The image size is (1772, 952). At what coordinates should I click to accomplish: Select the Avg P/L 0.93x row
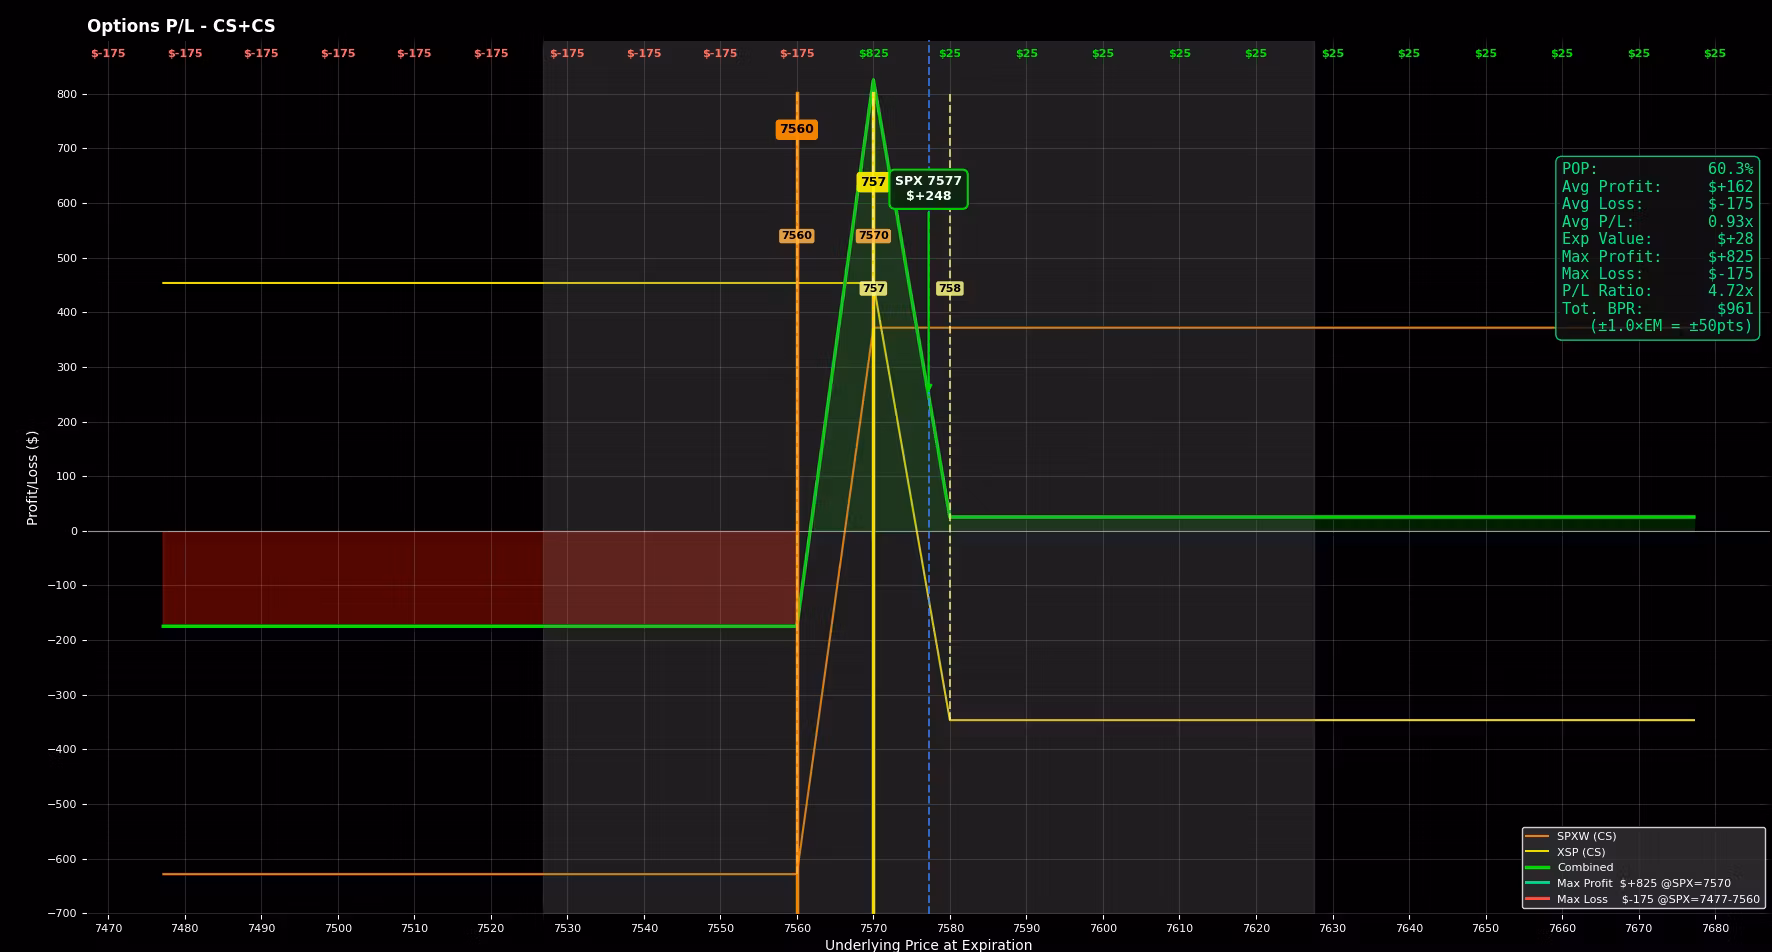1657,222
